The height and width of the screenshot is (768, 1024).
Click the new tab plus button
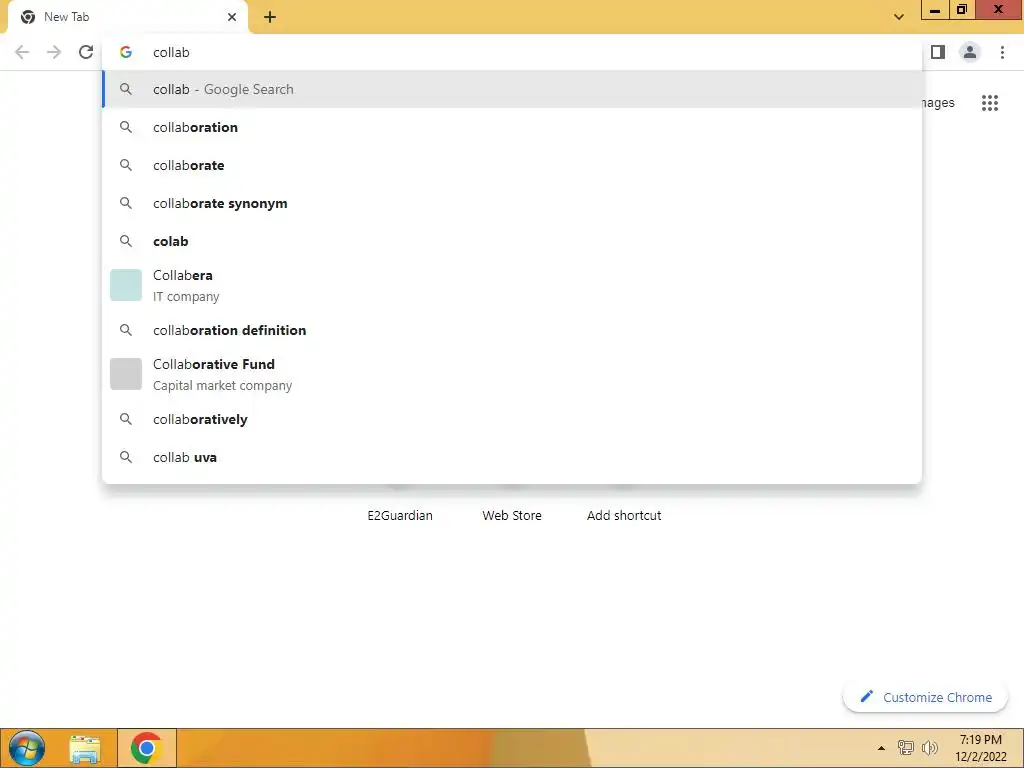[270, 17]
